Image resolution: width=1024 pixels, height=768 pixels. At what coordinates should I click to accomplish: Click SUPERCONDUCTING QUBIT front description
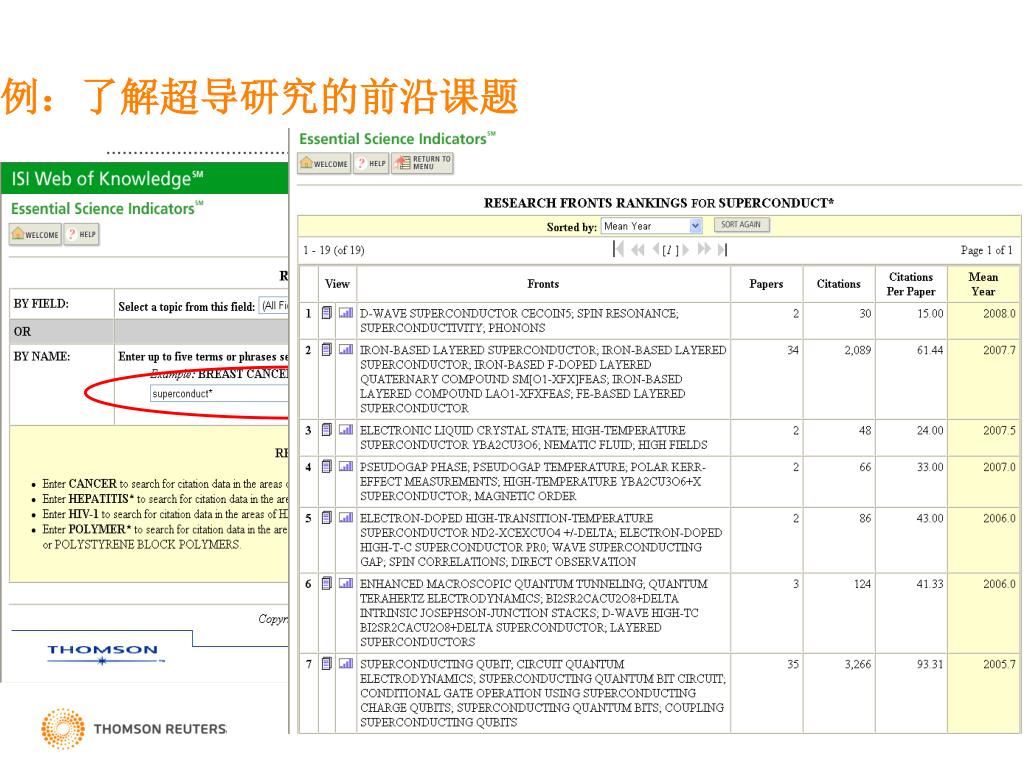tap(542, 693)
